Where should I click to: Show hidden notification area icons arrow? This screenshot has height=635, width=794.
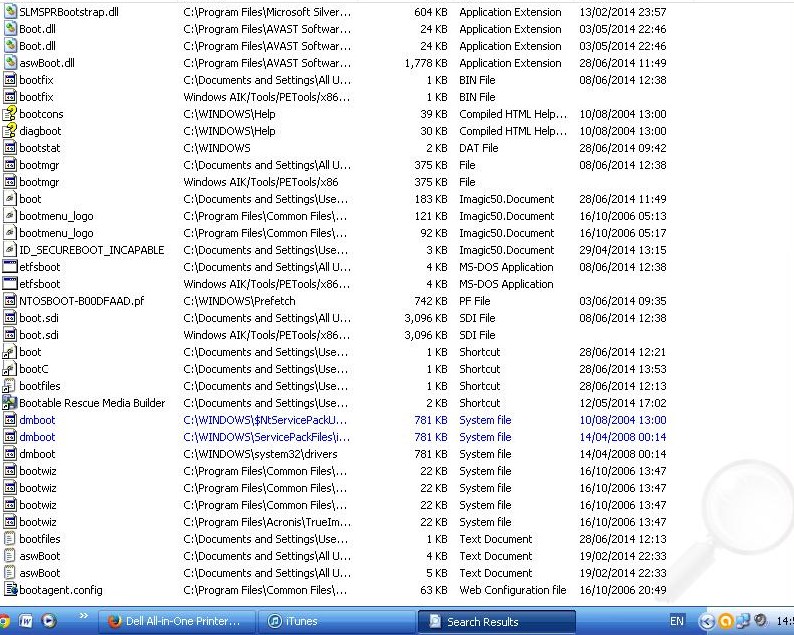(707, 621)
